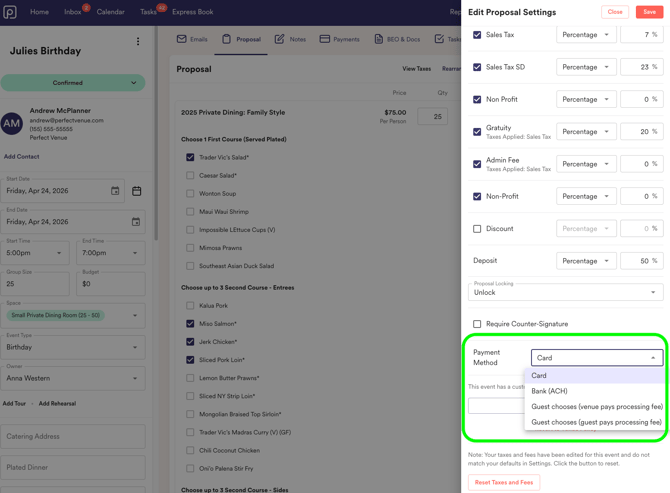Click the Perfect Venue logo icon
This screenshot has width=670, height=493.
pos(10,12)
